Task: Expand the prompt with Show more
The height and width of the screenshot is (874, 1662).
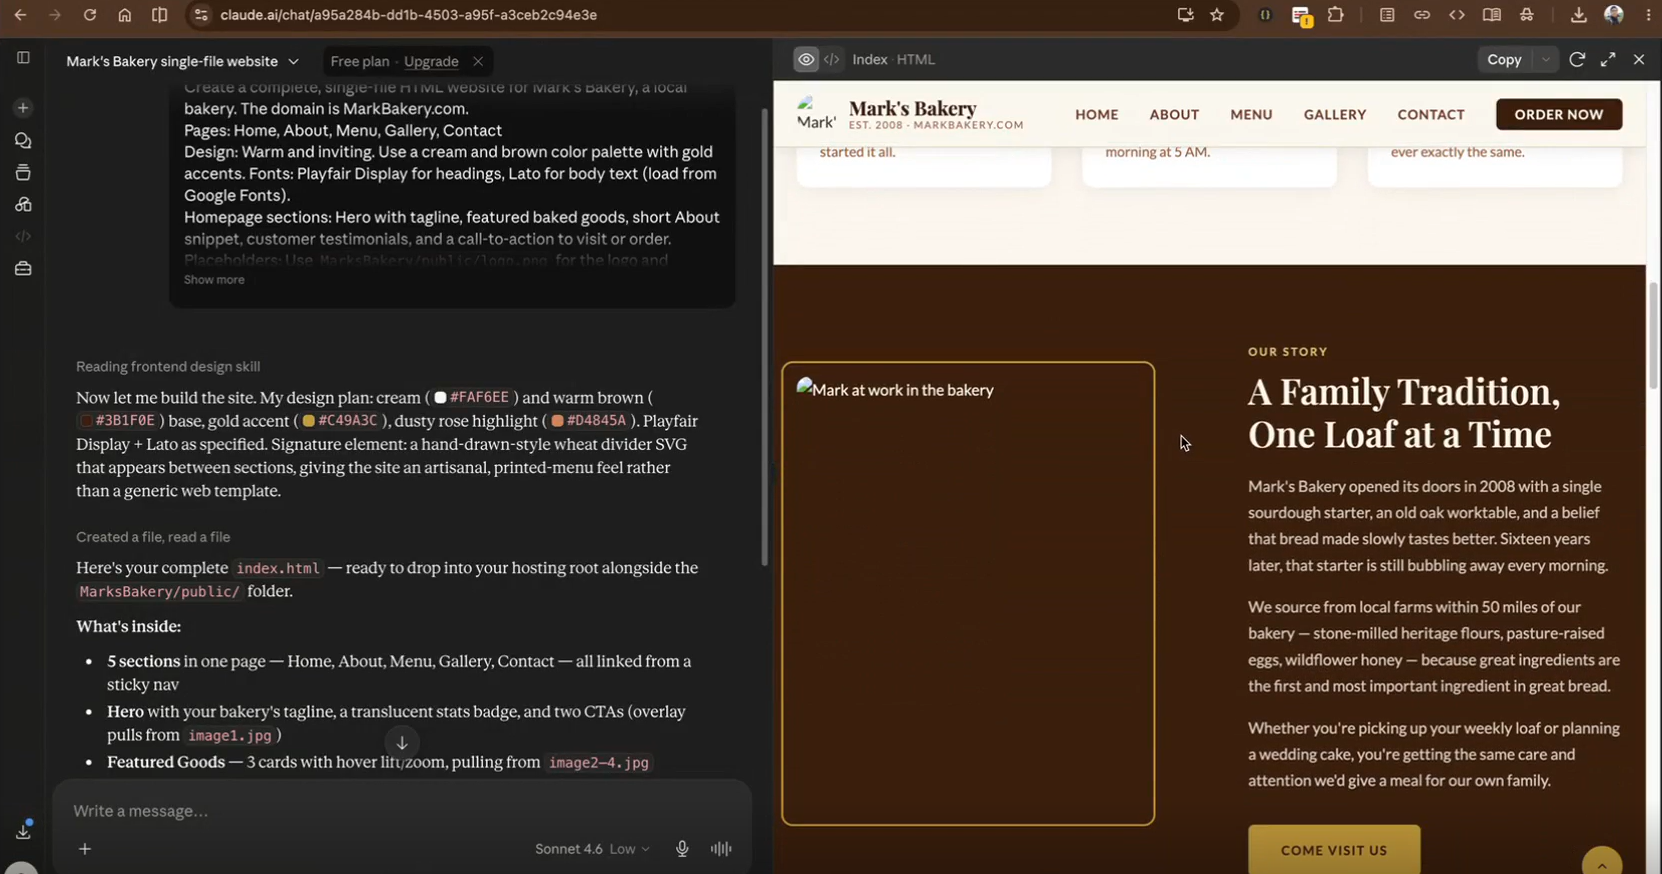Action: click(214, 280)
